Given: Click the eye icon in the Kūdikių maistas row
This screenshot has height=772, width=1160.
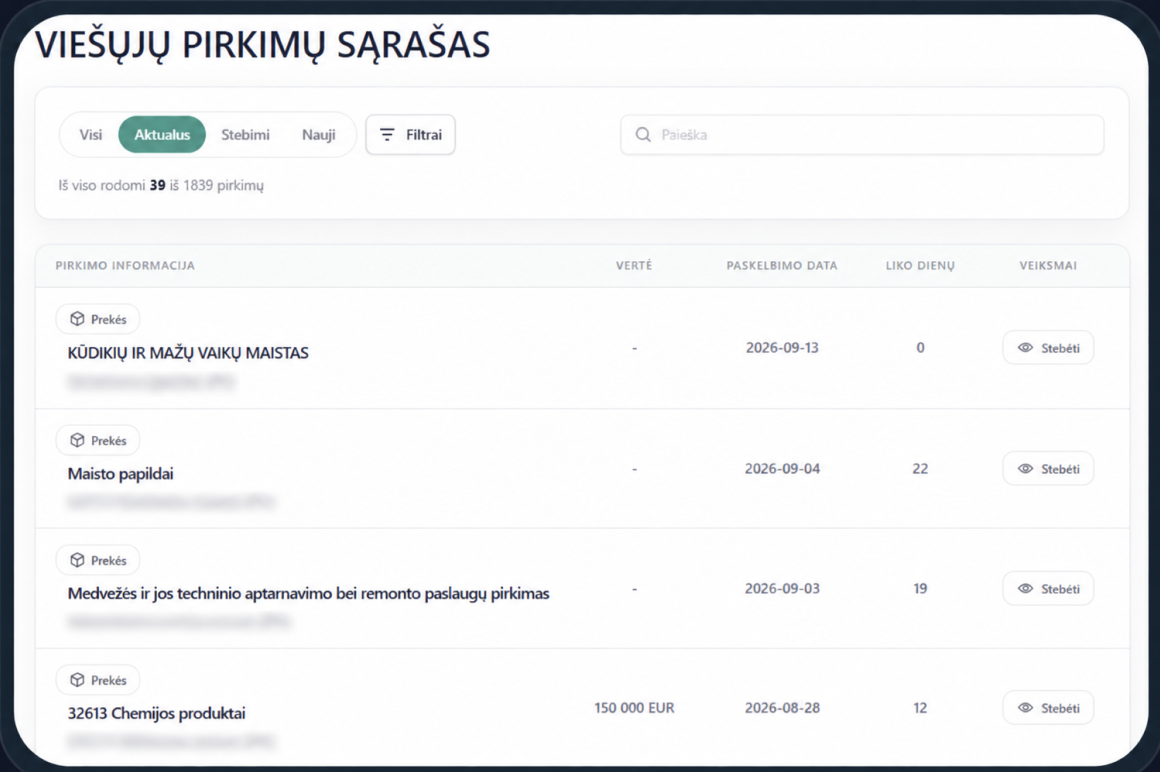Looking at the screenshot, I should 1025,348.
